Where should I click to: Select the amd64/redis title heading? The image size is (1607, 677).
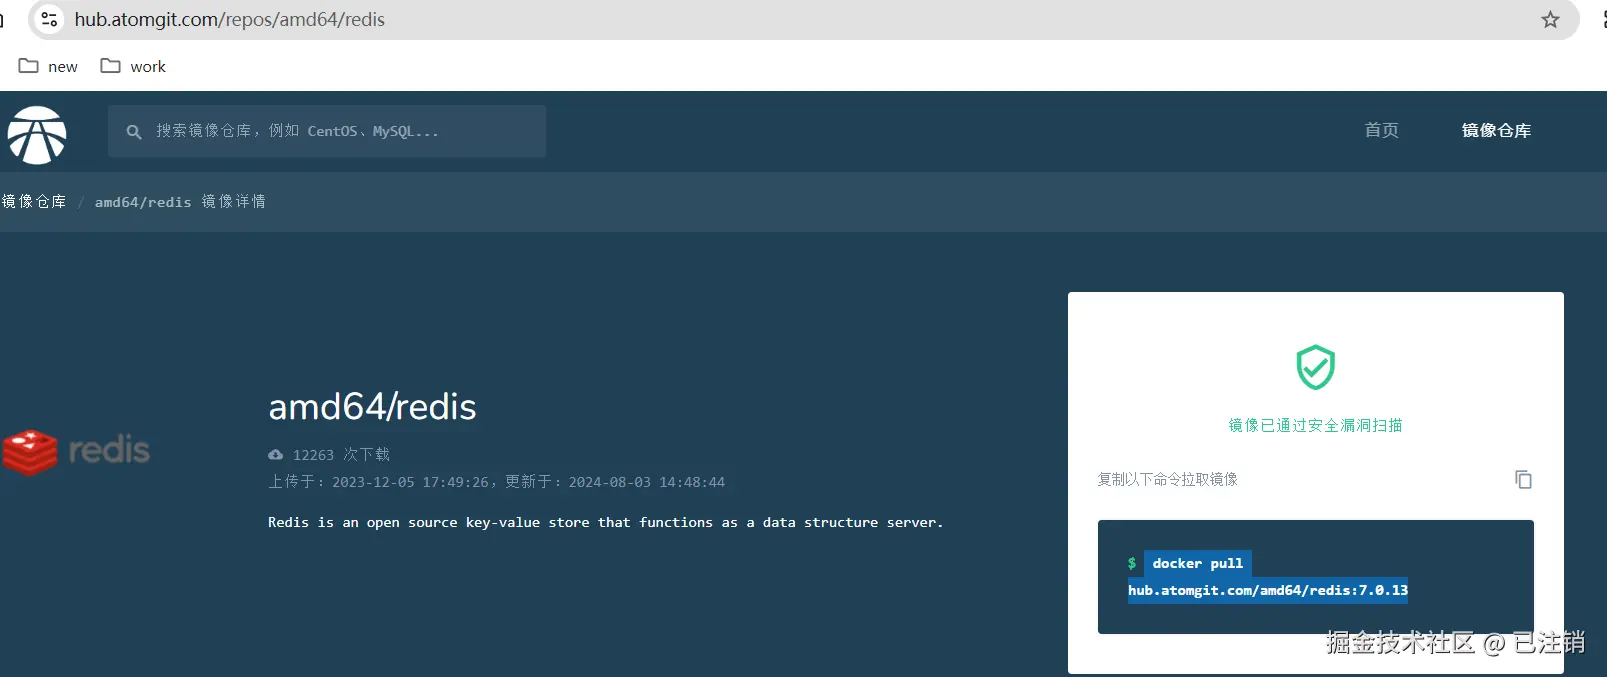point(372,407)
